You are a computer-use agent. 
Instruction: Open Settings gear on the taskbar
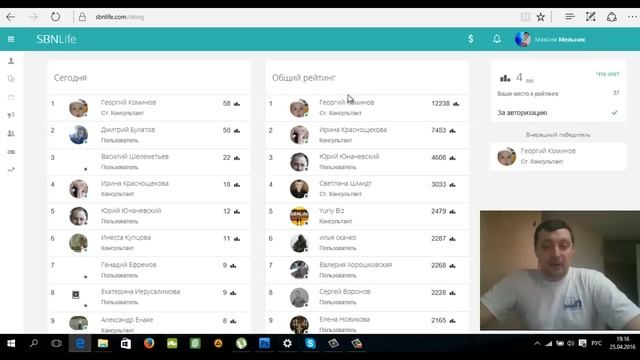tap(287, 344)
